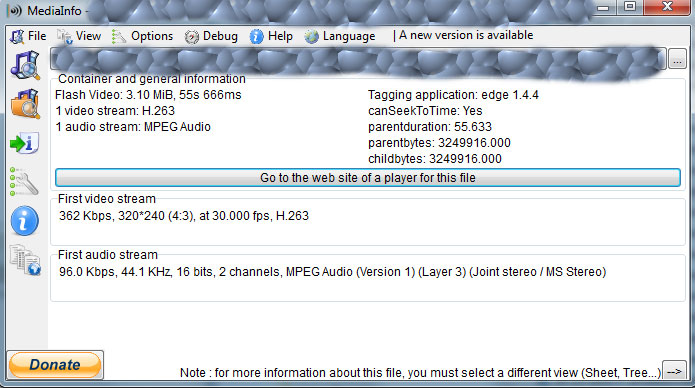Screen dimensions: 695x388
Task: Click the file path combo box
Action: point(358,59)
